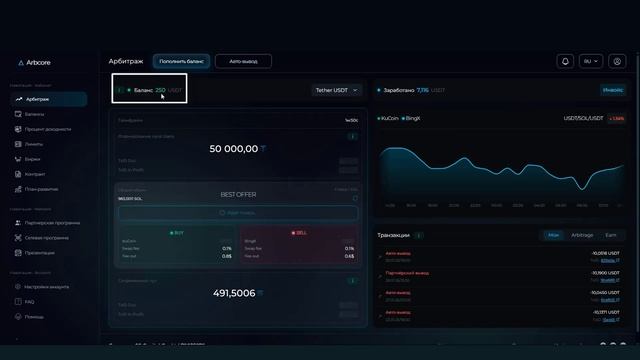The width and height of the screenshot is (640, 360).
Task: Click the Настройки аккаунта gear icon
Action: coord(18,287)
